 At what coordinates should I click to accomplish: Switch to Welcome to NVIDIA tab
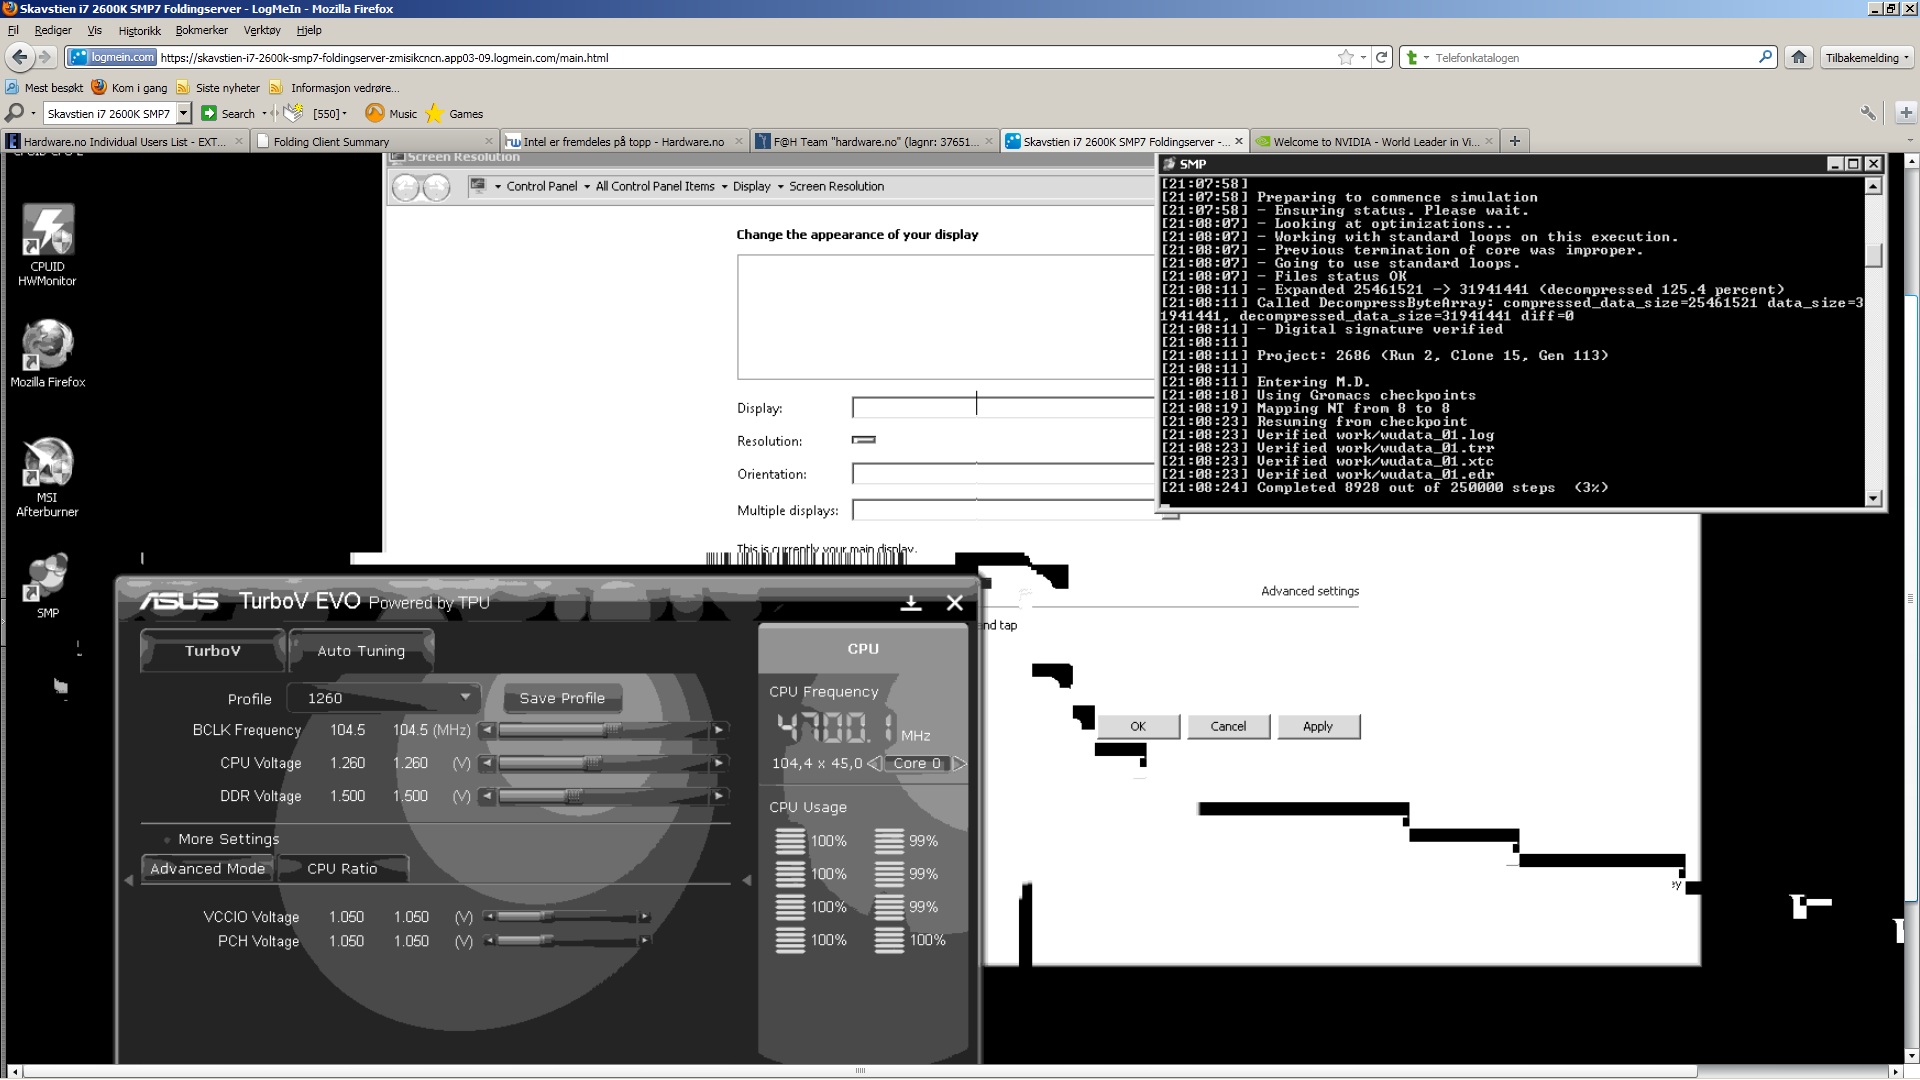(x=1374, y=141)
